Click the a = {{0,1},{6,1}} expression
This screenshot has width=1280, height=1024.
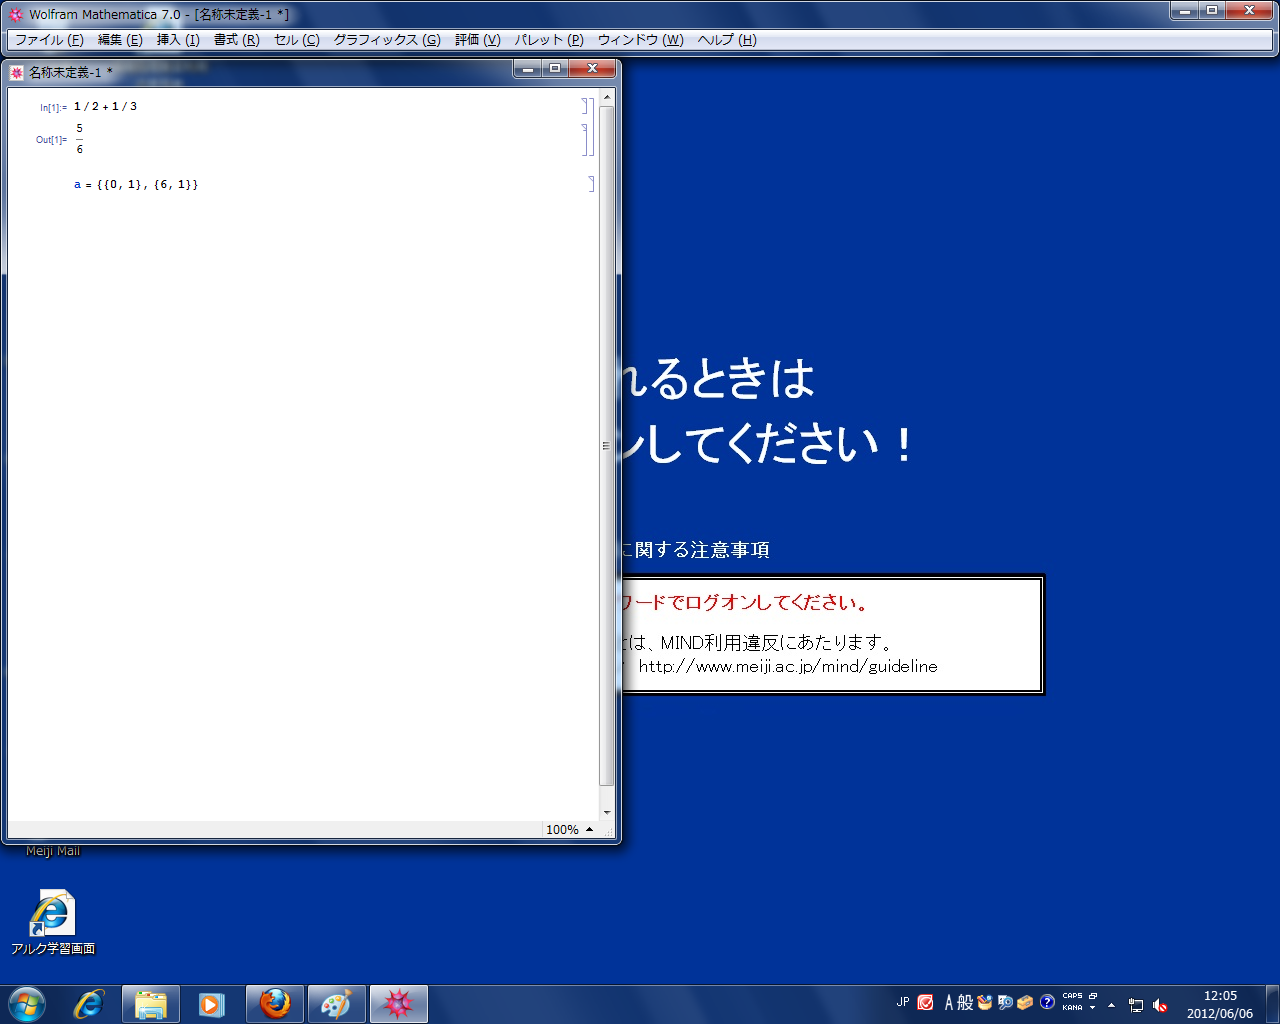coord(136,185)
